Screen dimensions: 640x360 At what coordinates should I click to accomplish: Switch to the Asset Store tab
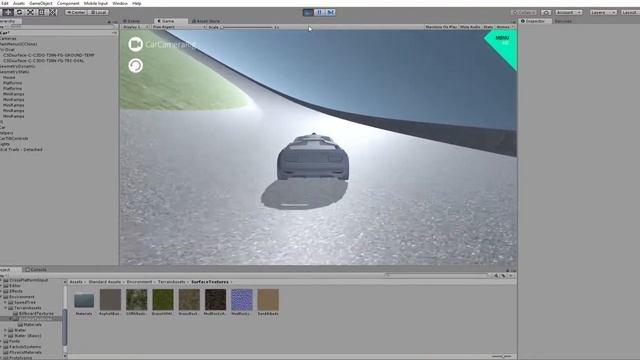point(206,21)
